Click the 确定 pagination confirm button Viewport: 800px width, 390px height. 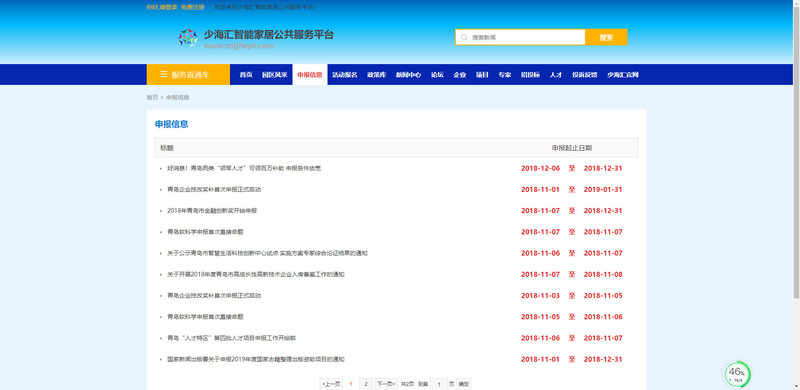point(463,384)
